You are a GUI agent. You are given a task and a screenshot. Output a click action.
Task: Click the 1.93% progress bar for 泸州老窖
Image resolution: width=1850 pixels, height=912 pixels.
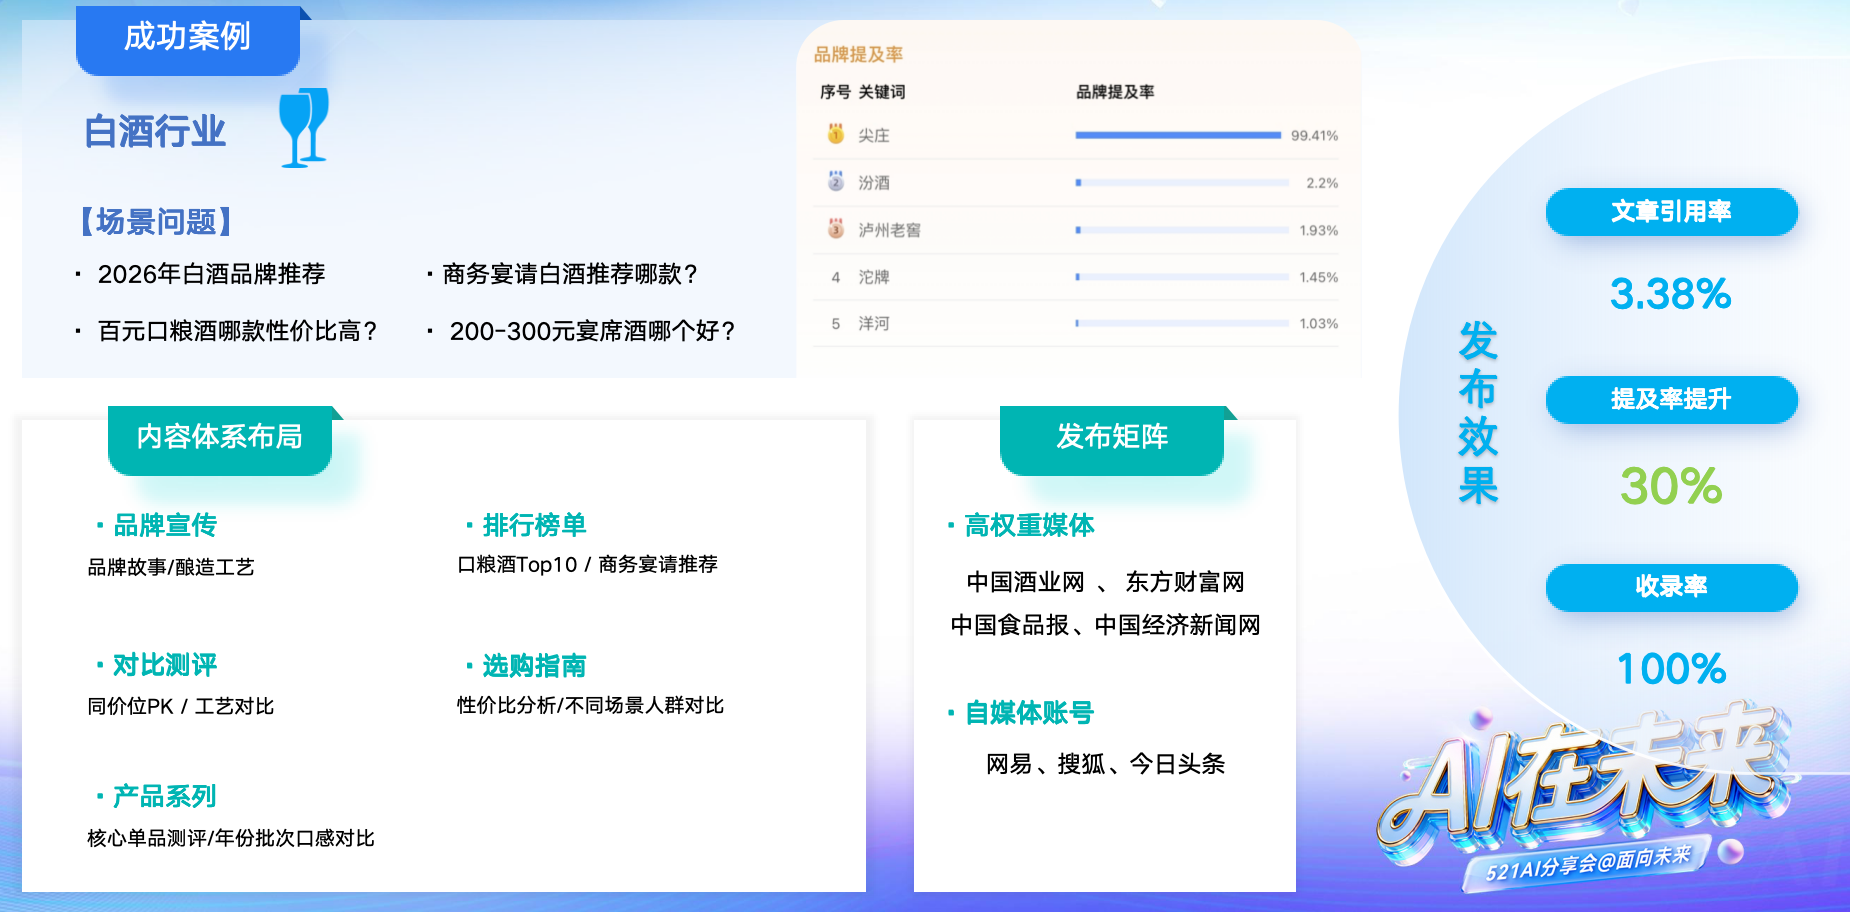click(x=1182, y=230)
